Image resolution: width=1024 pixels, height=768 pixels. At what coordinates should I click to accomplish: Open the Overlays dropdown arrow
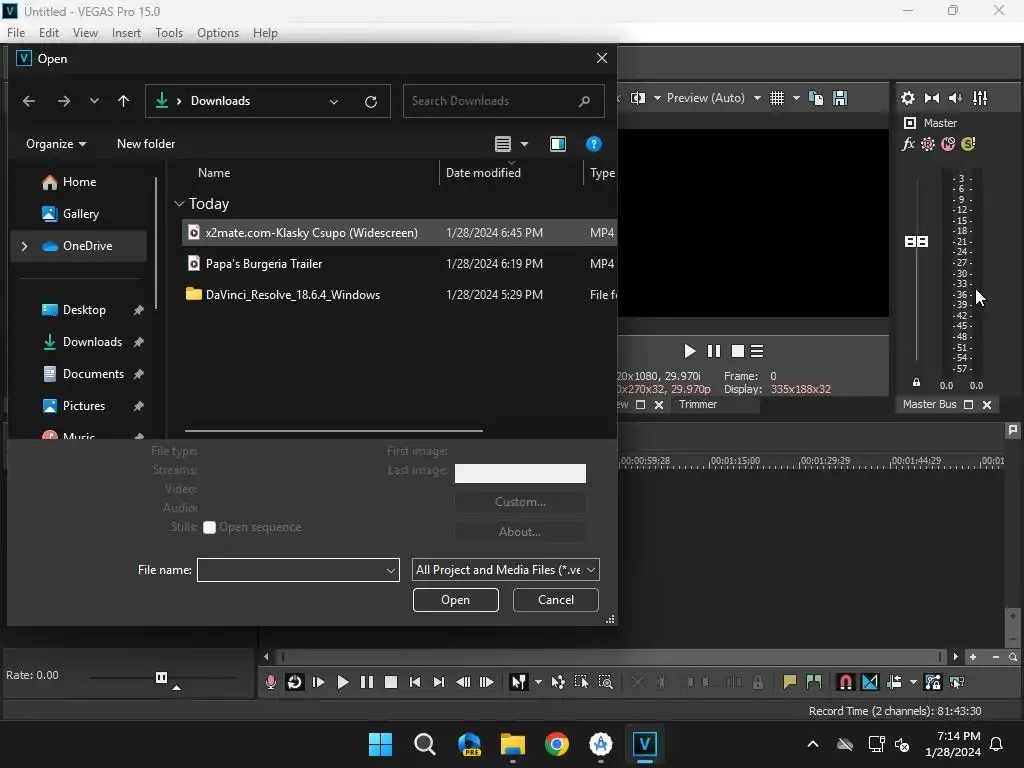[x=796, y=98]
